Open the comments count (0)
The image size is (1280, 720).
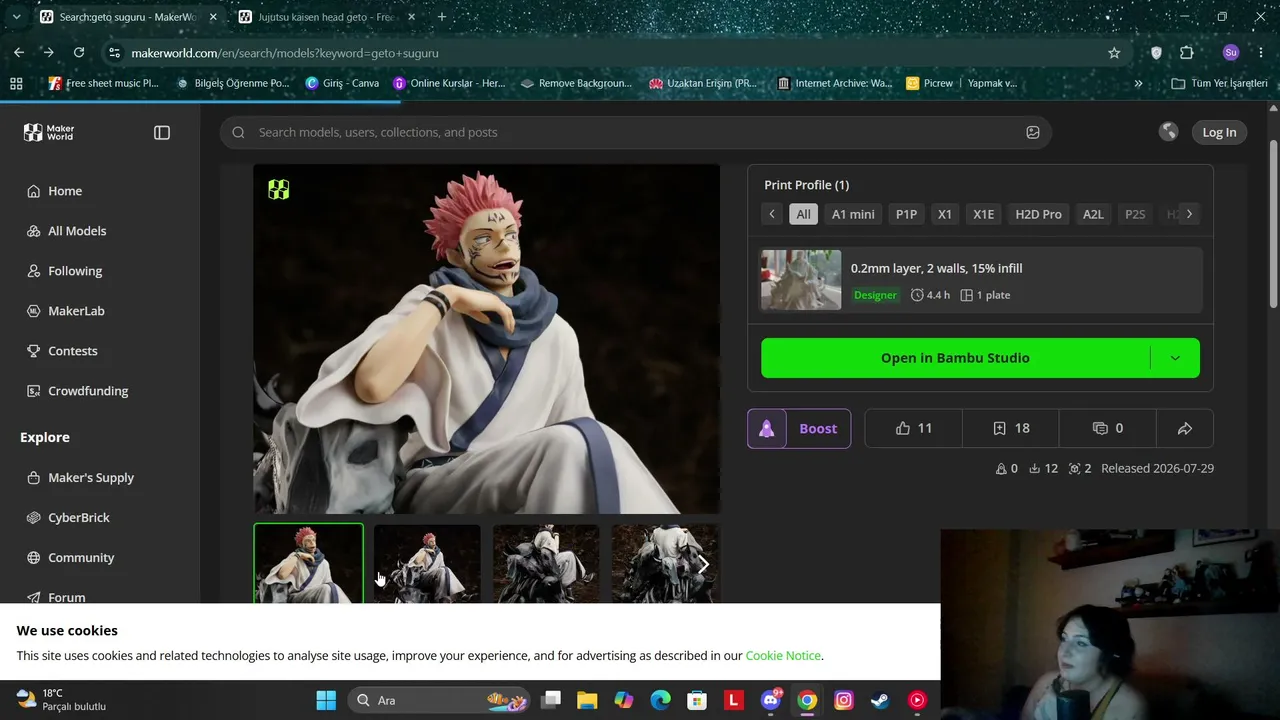tap(1108, 428)
